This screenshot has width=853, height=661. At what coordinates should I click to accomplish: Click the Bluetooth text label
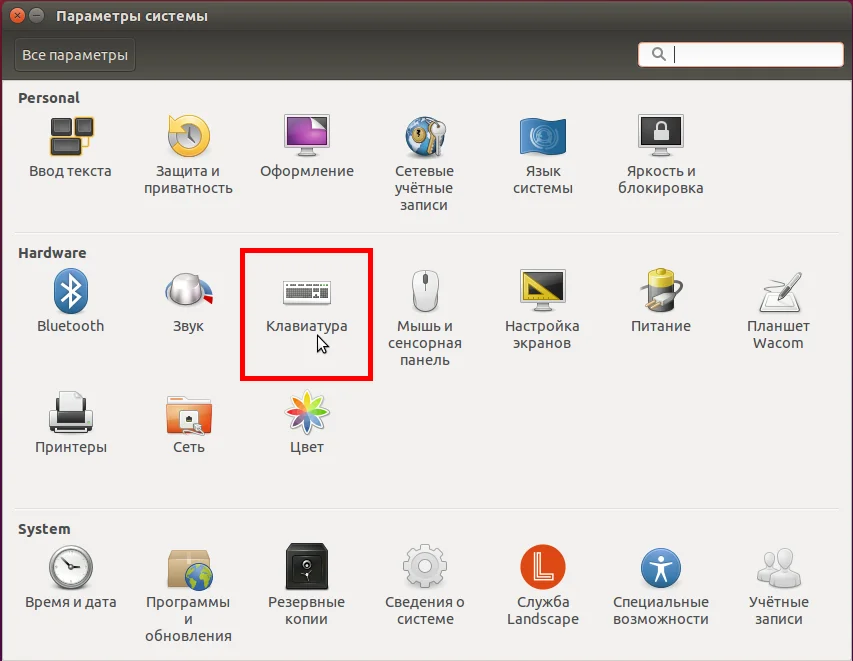[71, 326]
